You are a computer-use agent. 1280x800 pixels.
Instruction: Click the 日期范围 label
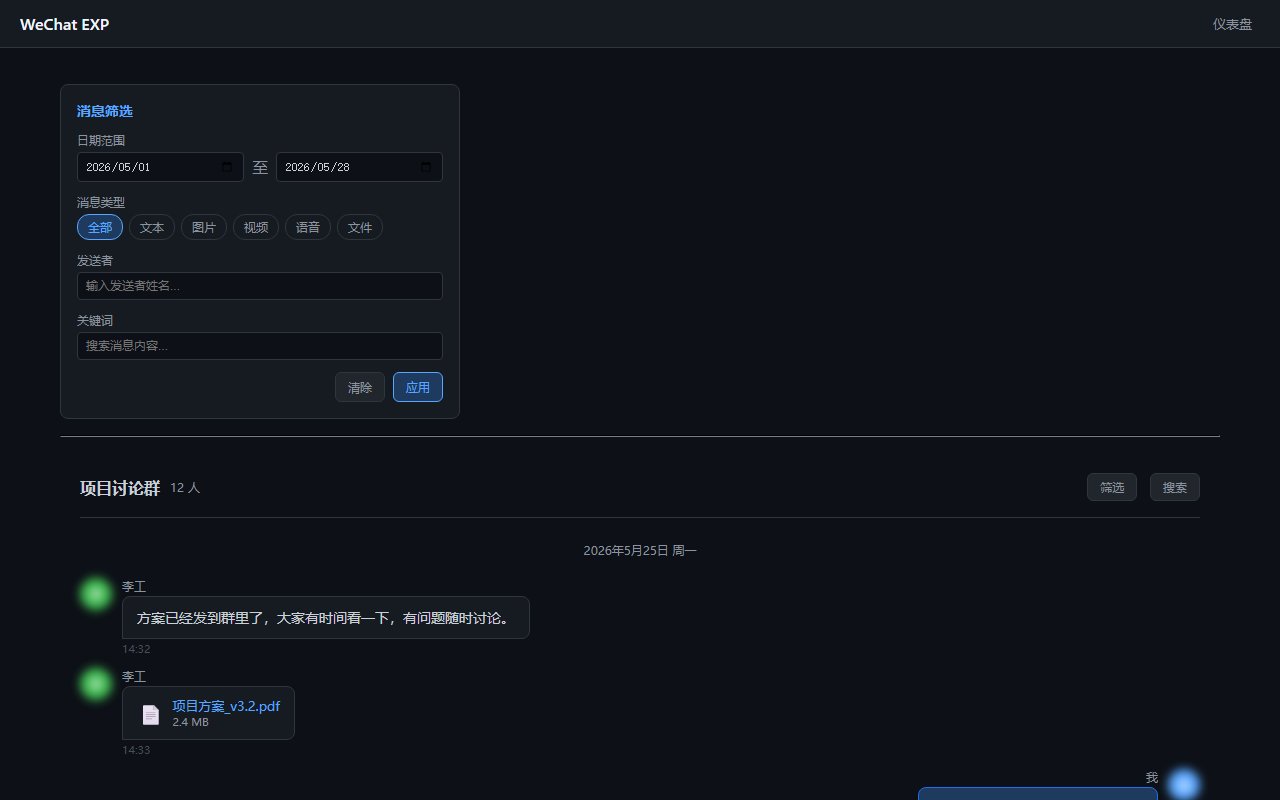tap(101, 141)
